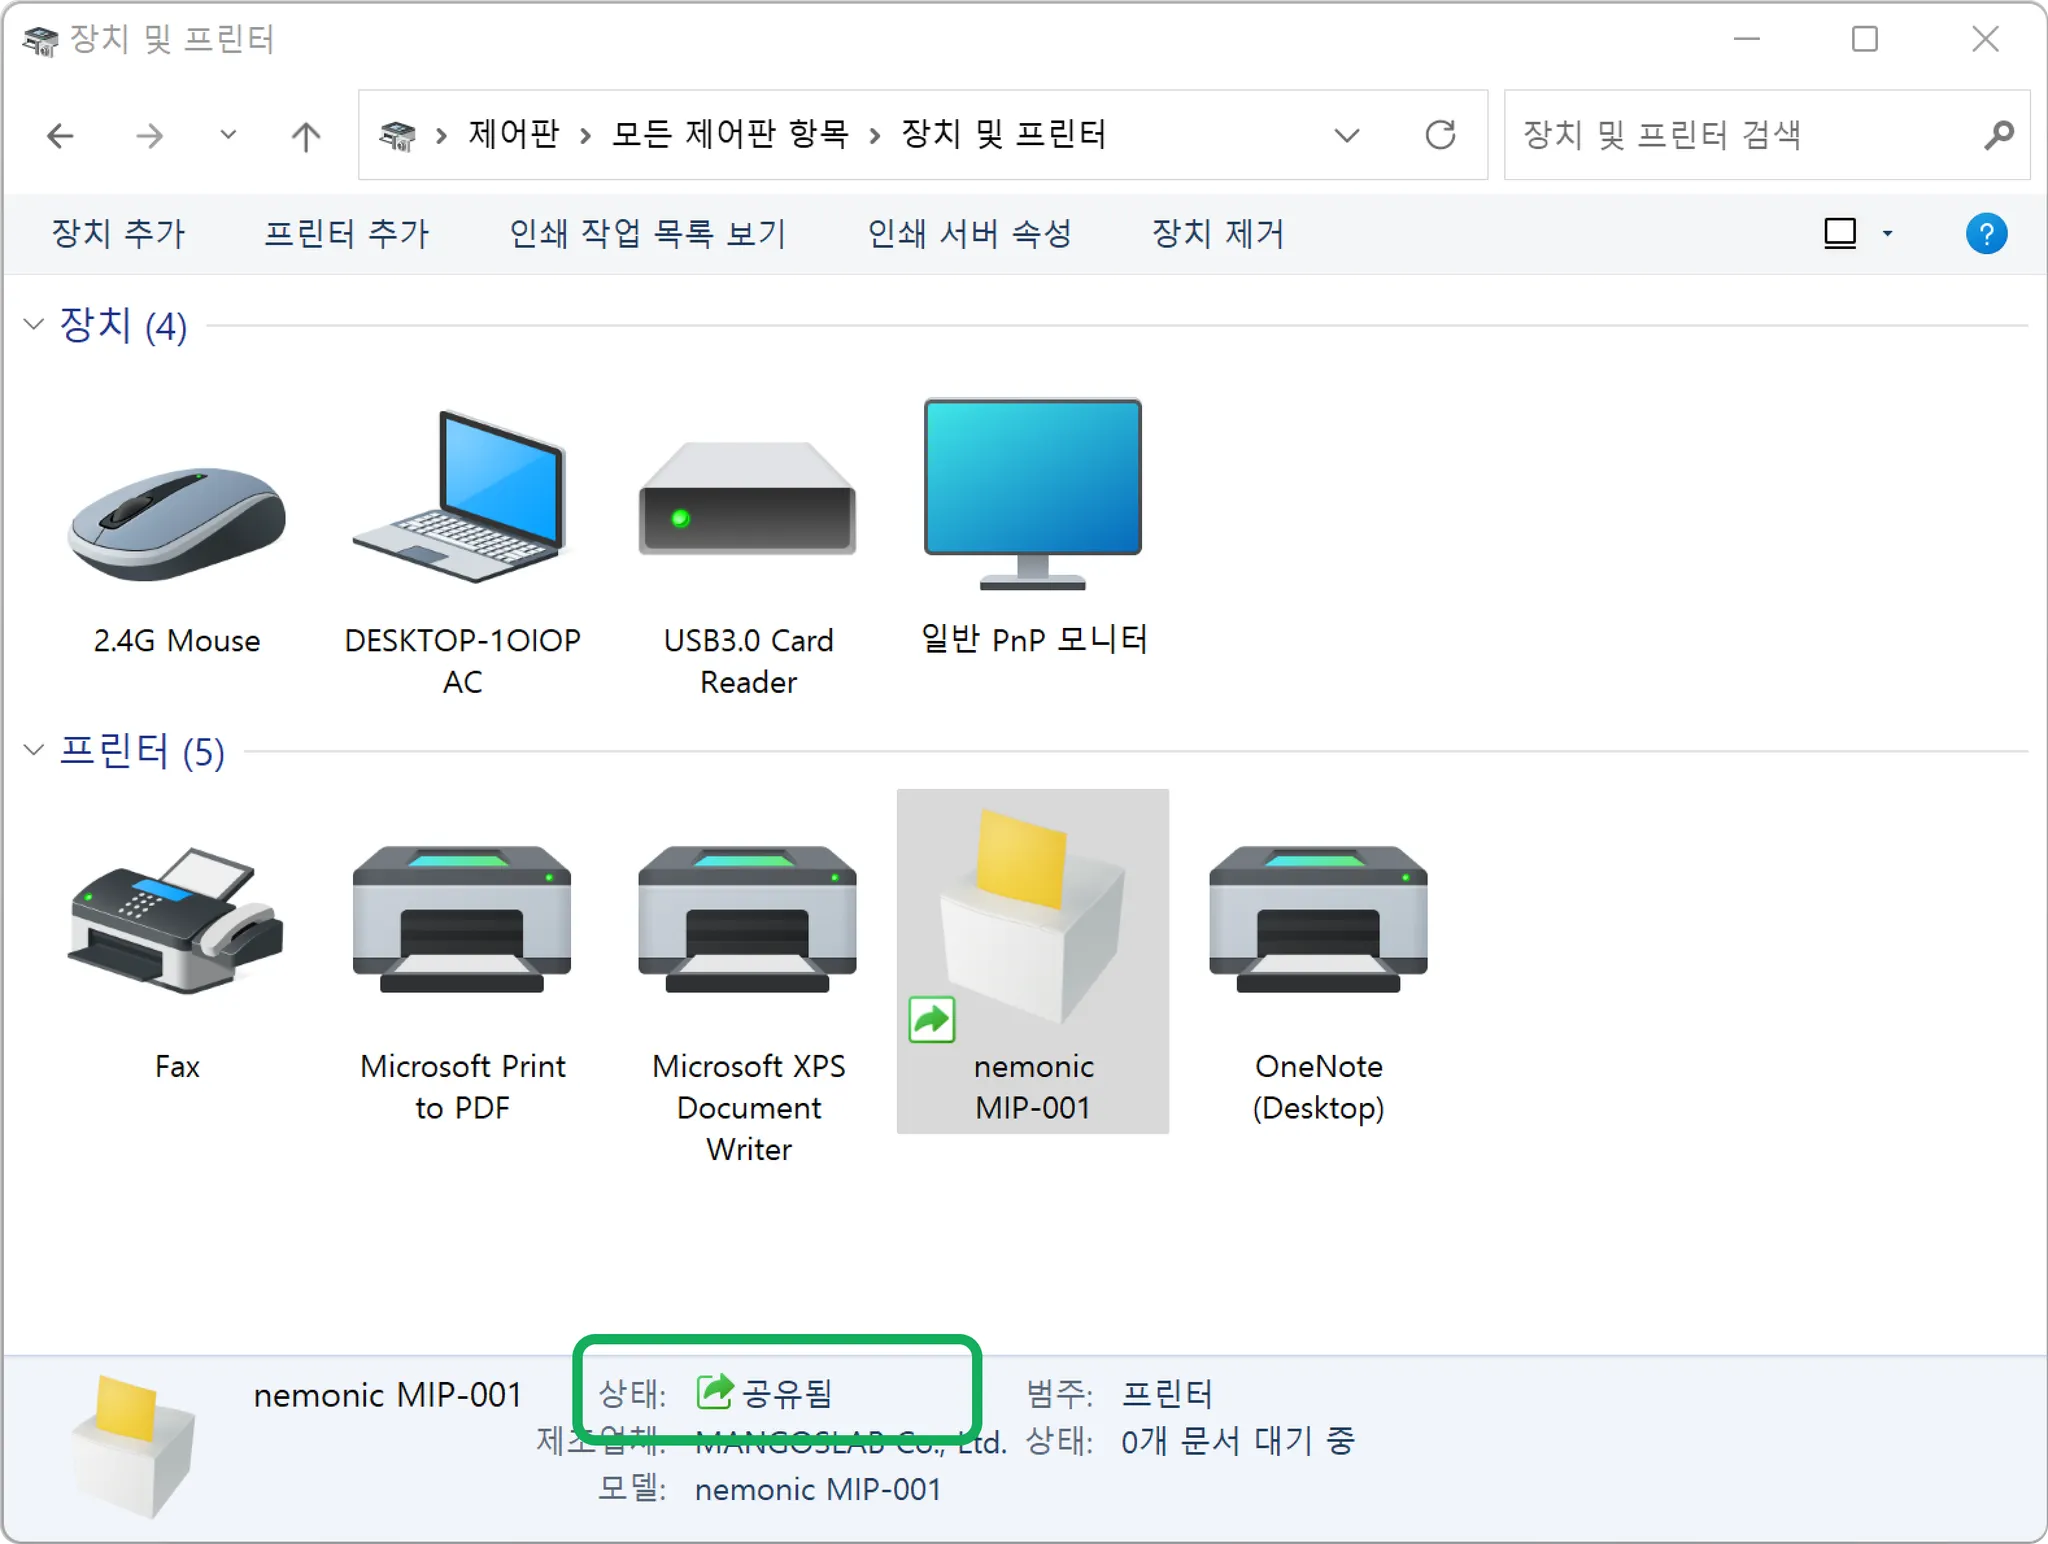Select the 2.4G Mouse device icon
The width and height of the screenshot is (2048, 1544).
pos(177,523)
